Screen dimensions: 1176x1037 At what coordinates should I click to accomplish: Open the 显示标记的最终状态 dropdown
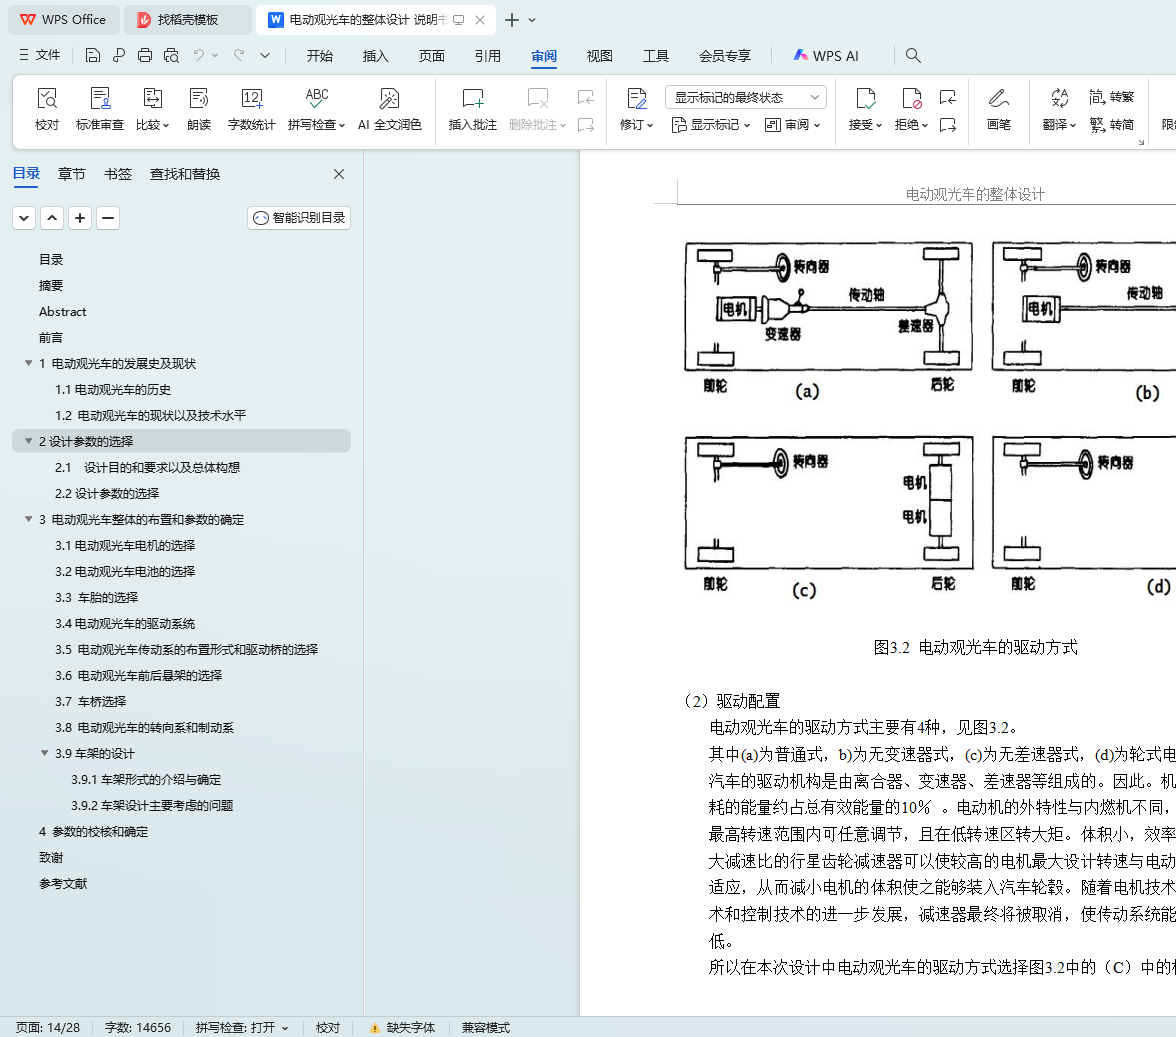pyautogui.click(x=746, y=97)
